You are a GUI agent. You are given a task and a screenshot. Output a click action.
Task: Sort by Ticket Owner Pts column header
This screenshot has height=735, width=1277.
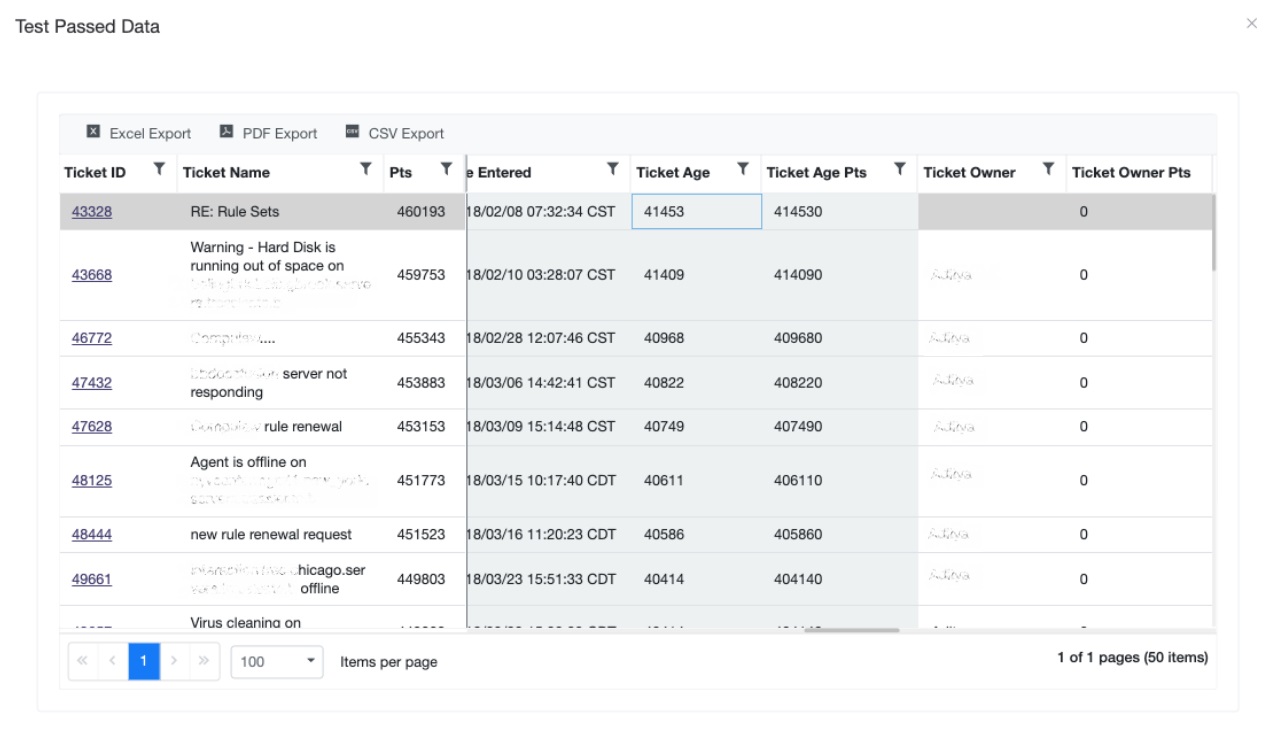(x=1131, y=172)
